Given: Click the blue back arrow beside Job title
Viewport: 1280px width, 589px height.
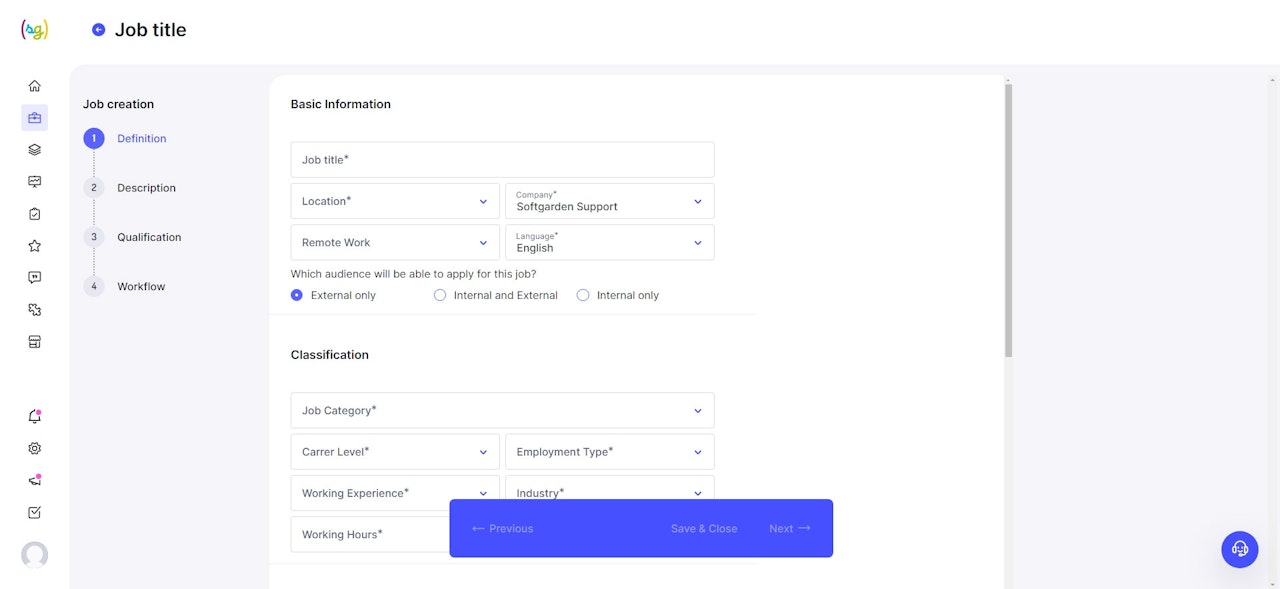Looking at the screenshot, I should [x=98, y=30].
